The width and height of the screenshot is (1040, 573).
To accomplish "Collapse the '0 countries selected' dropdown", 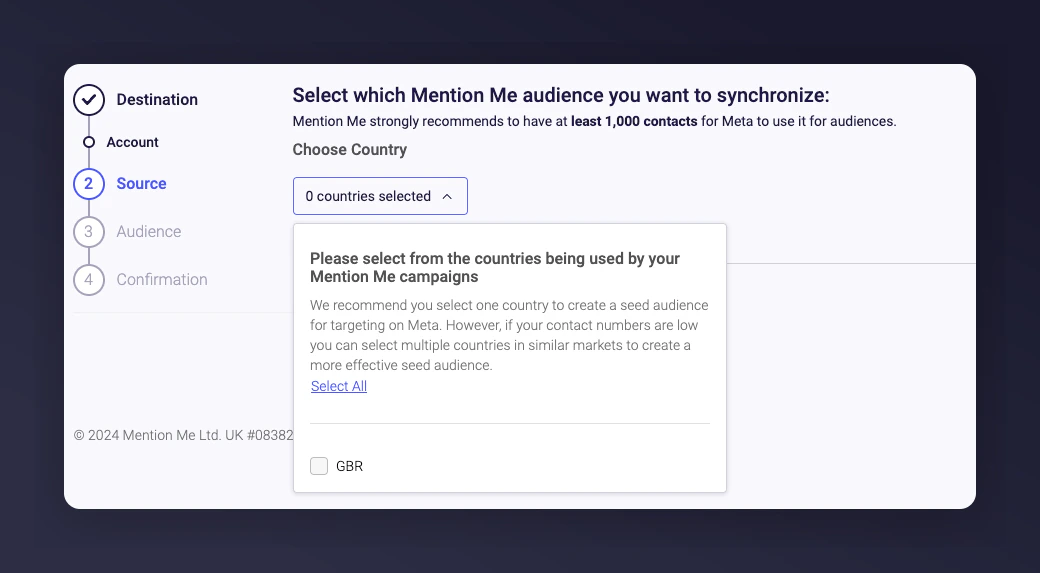I will [380, 196].
